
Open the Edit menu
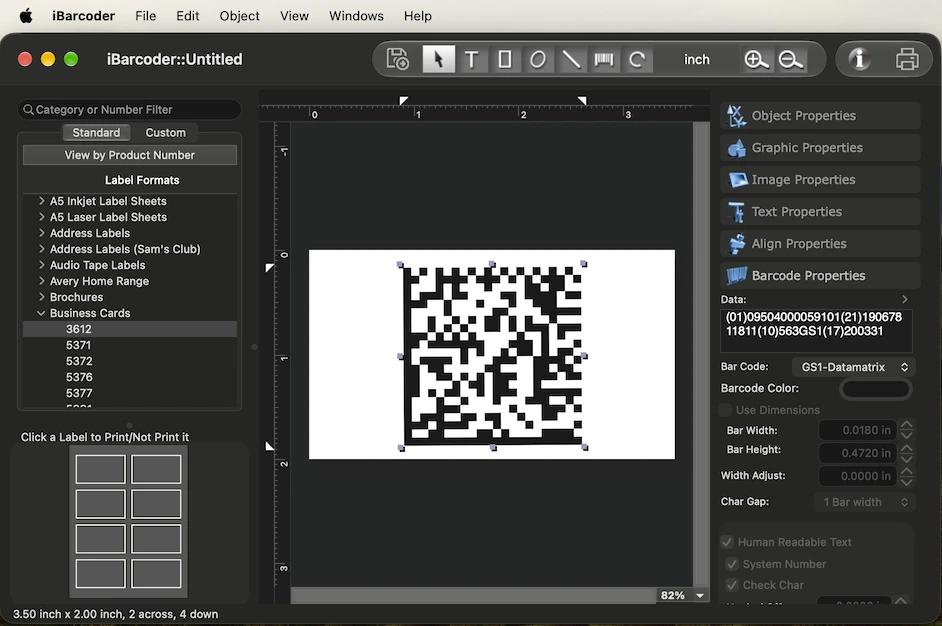[187, 16]
